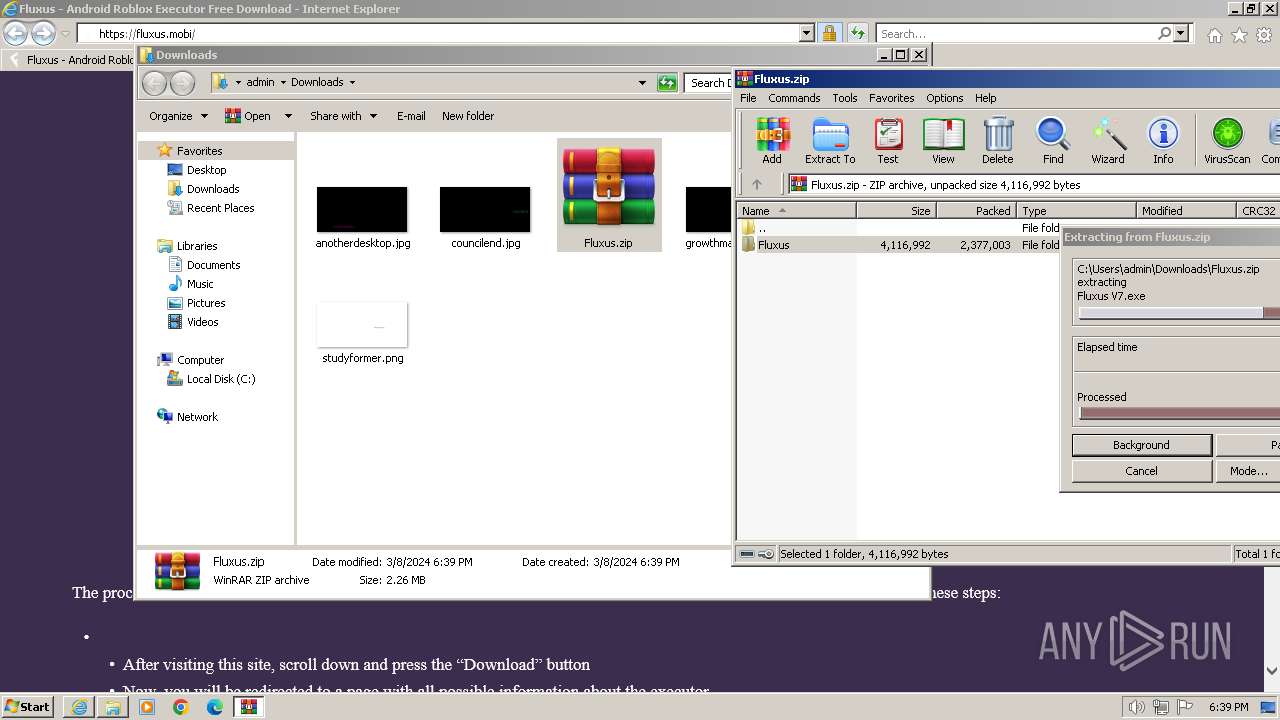The width and height of the screenshot is (1280, 720).
Task: Open Videos library
Action: (x=202, y=322)
